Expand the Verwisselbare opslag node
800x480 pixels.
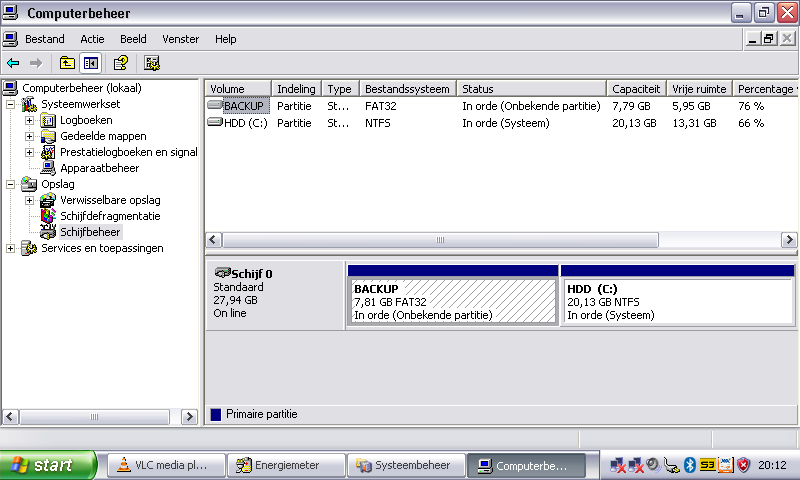pos(30,200)
